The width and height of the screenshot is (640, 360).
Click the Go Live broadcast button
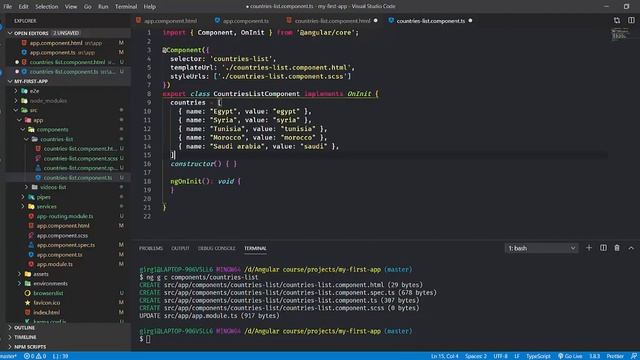570,356
